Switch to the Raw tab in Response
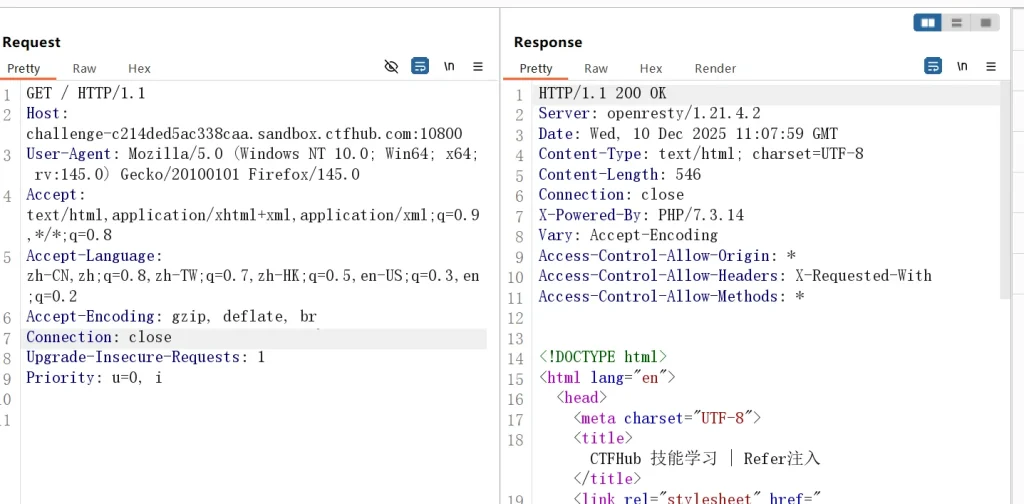 (596, 68)
